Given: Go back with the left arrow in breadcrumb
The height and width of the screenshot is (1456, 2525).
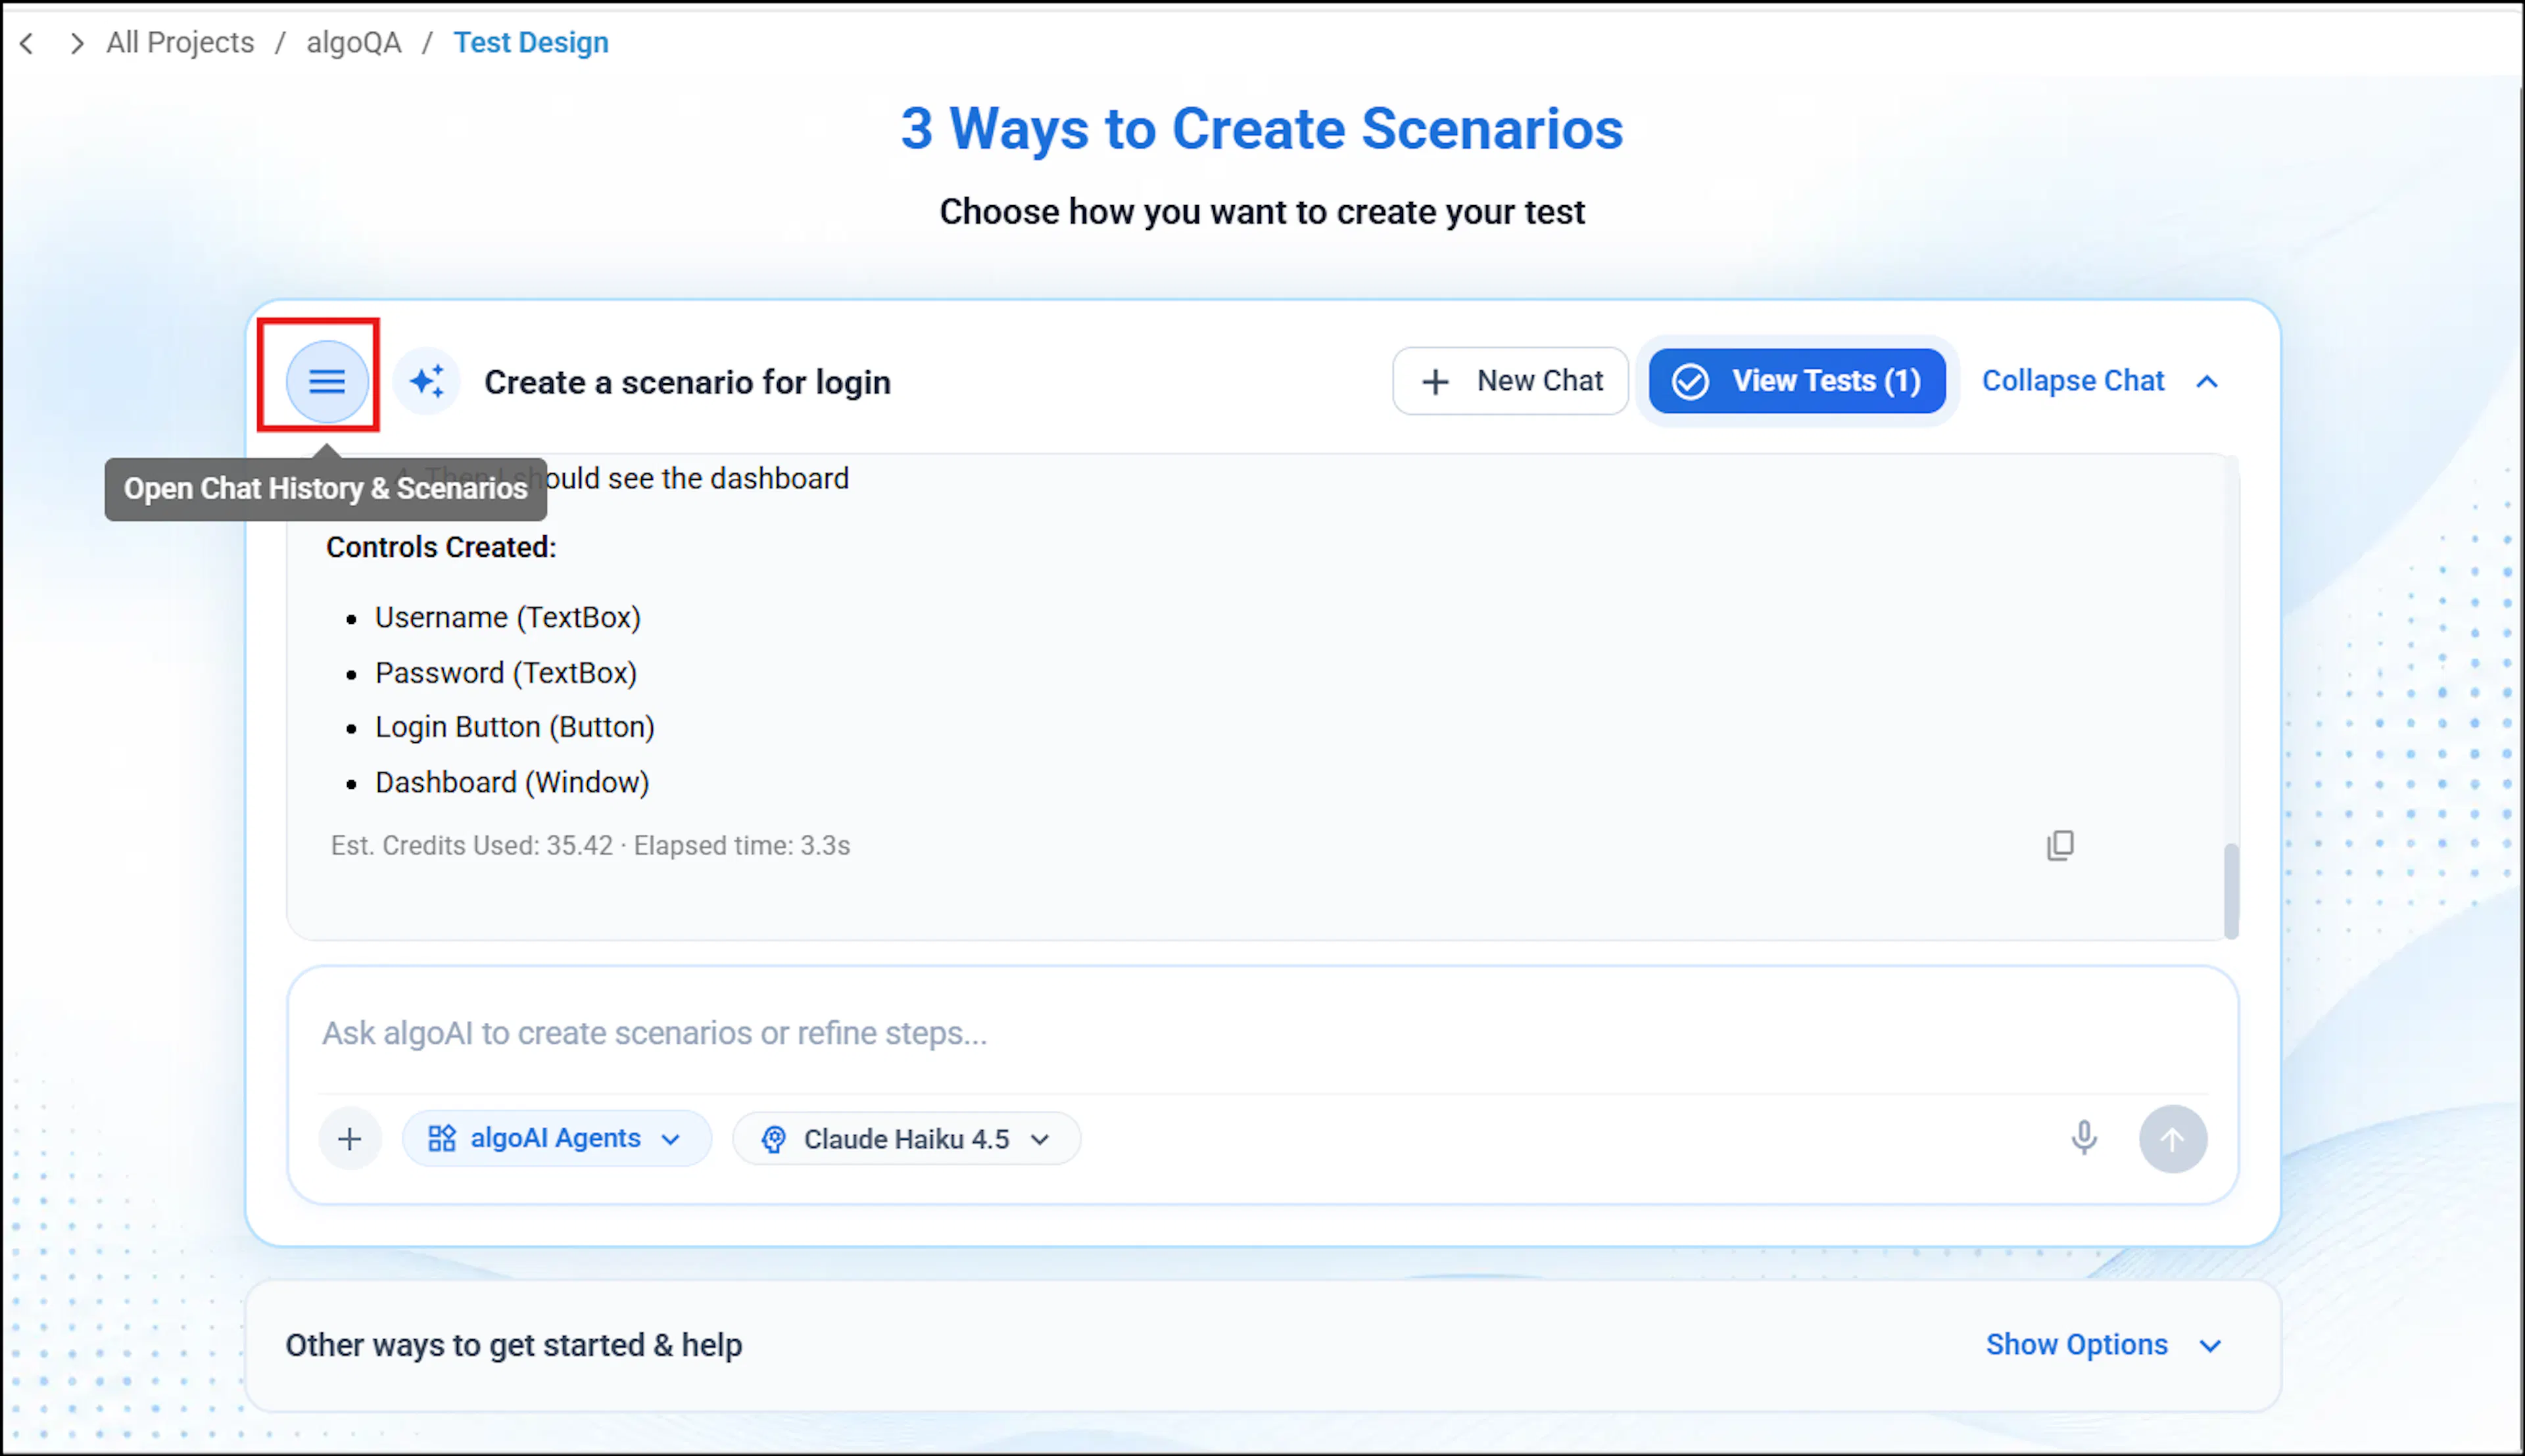Looking at the screenshot, I should click(x=27, y=43).
